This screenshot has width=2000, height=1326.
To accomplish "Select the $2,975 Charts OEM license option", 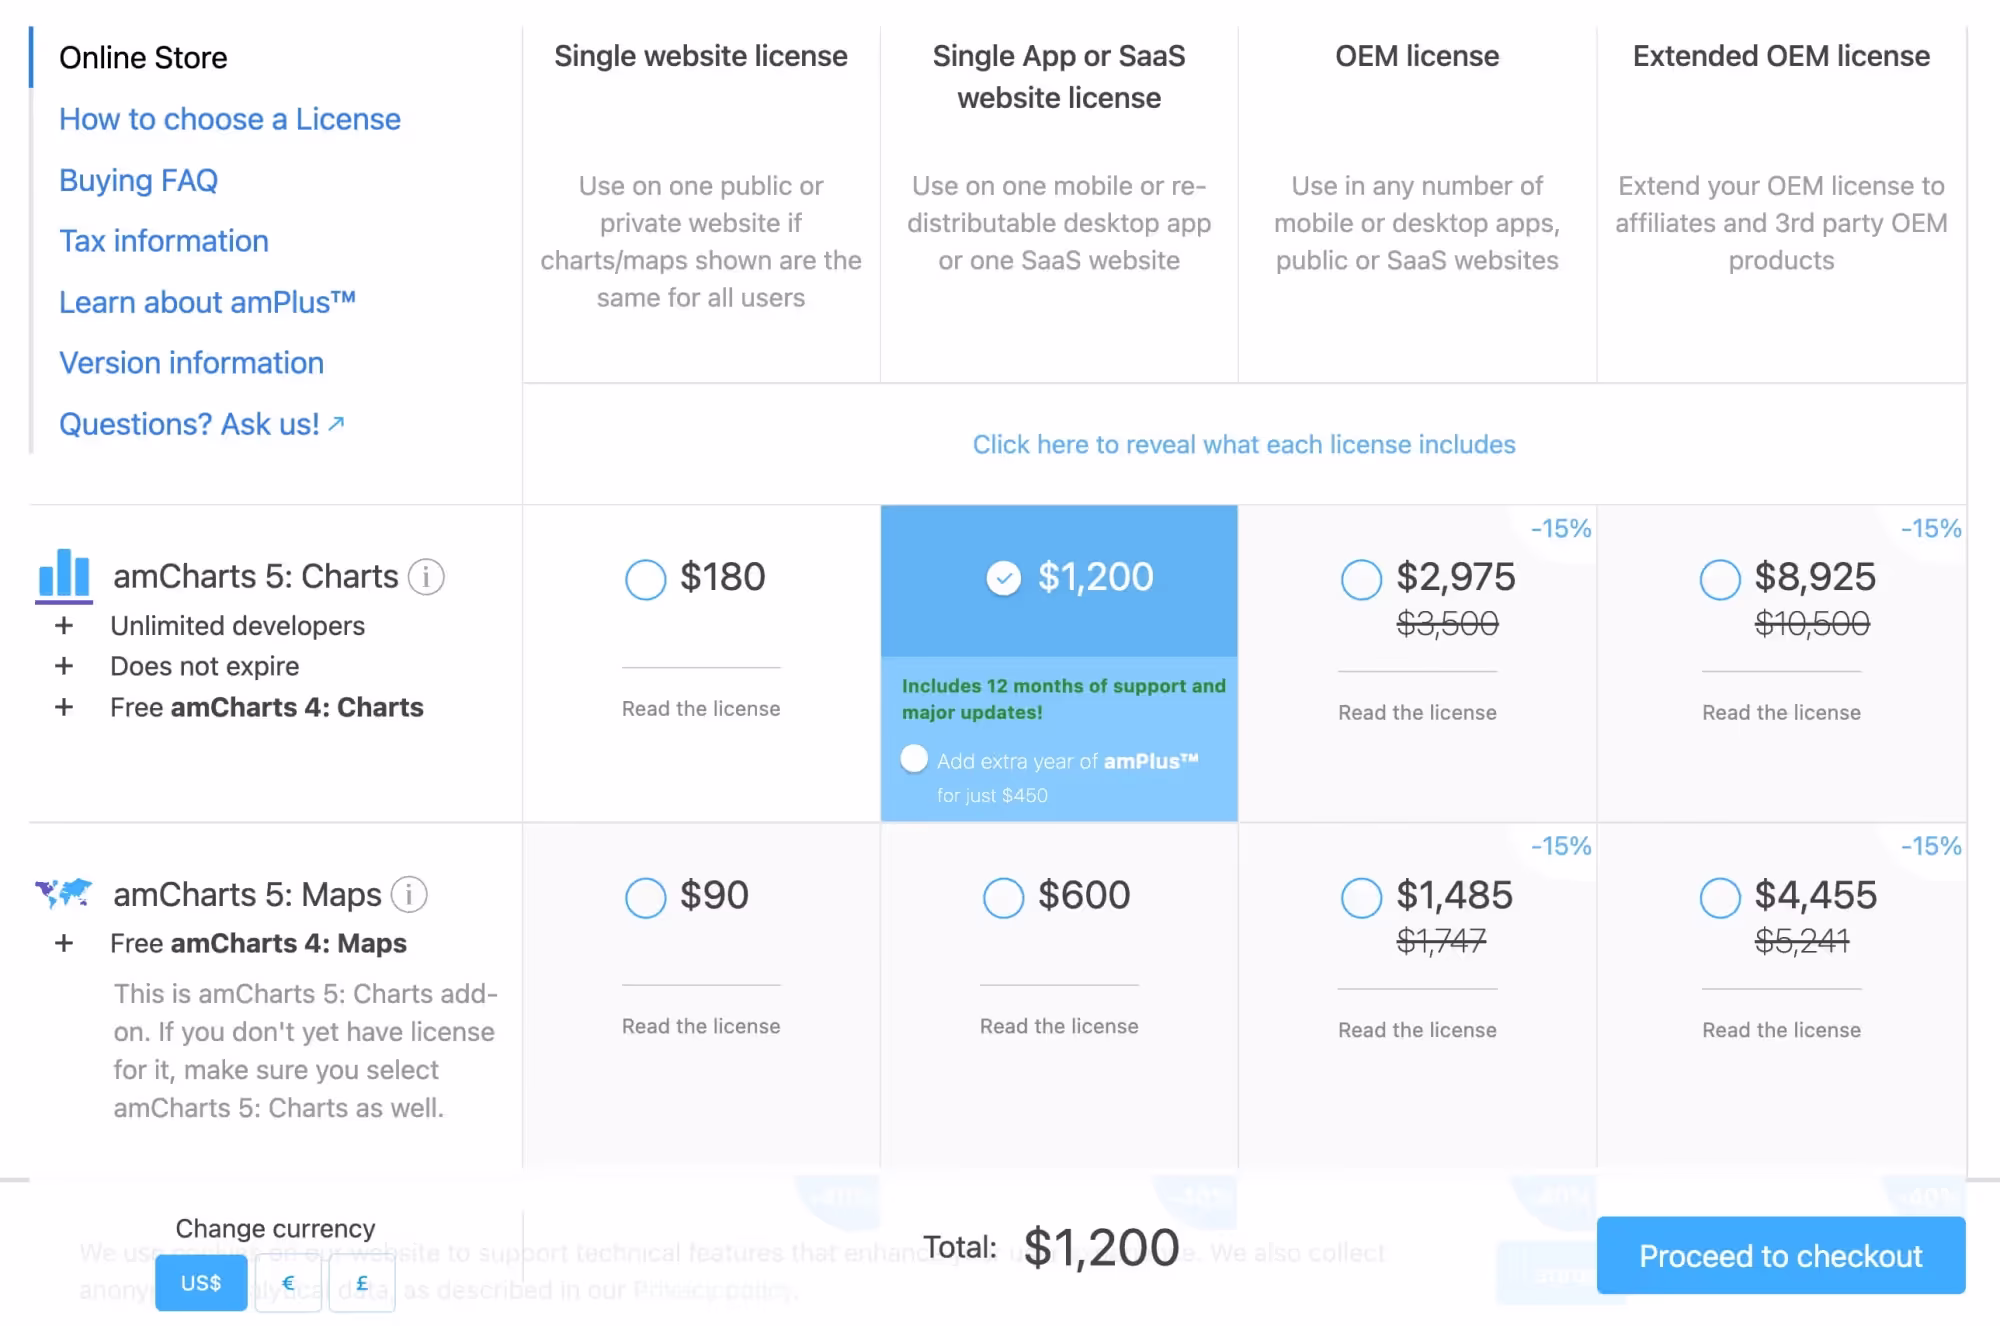I will 1361,579.
